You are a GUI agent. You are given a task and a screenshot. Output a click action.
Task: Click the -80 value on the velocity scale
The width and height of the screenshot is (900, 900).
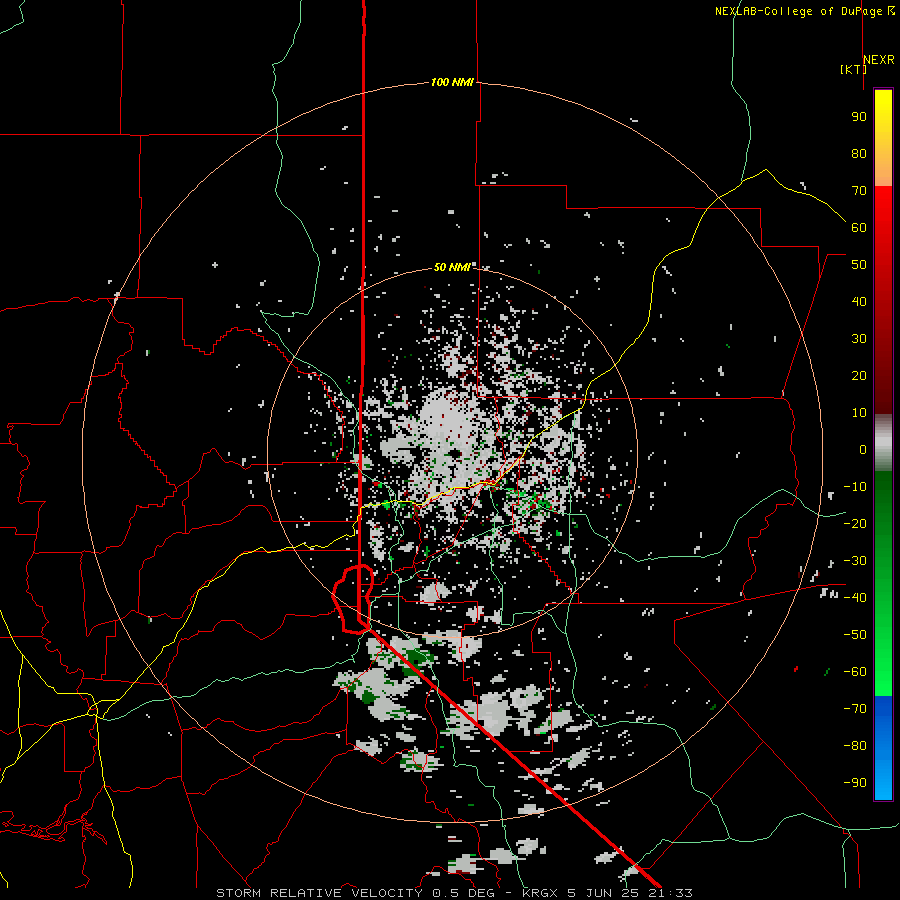[855, 746]
